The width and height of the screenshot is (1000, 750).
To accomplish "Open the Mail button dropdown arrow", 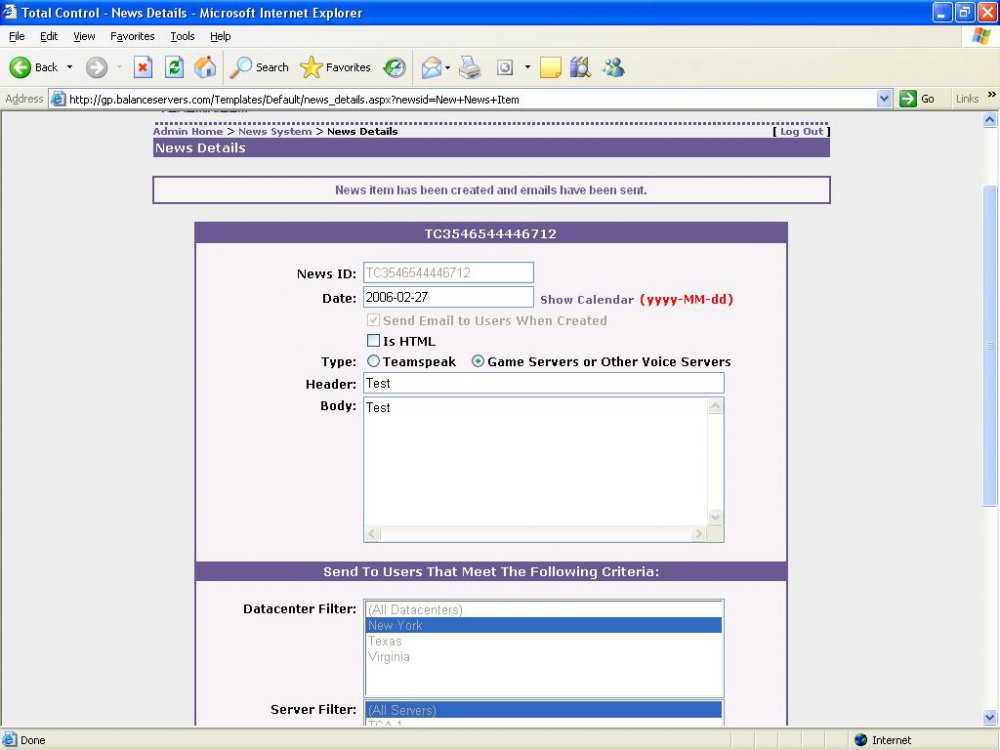I will [448, 67].
